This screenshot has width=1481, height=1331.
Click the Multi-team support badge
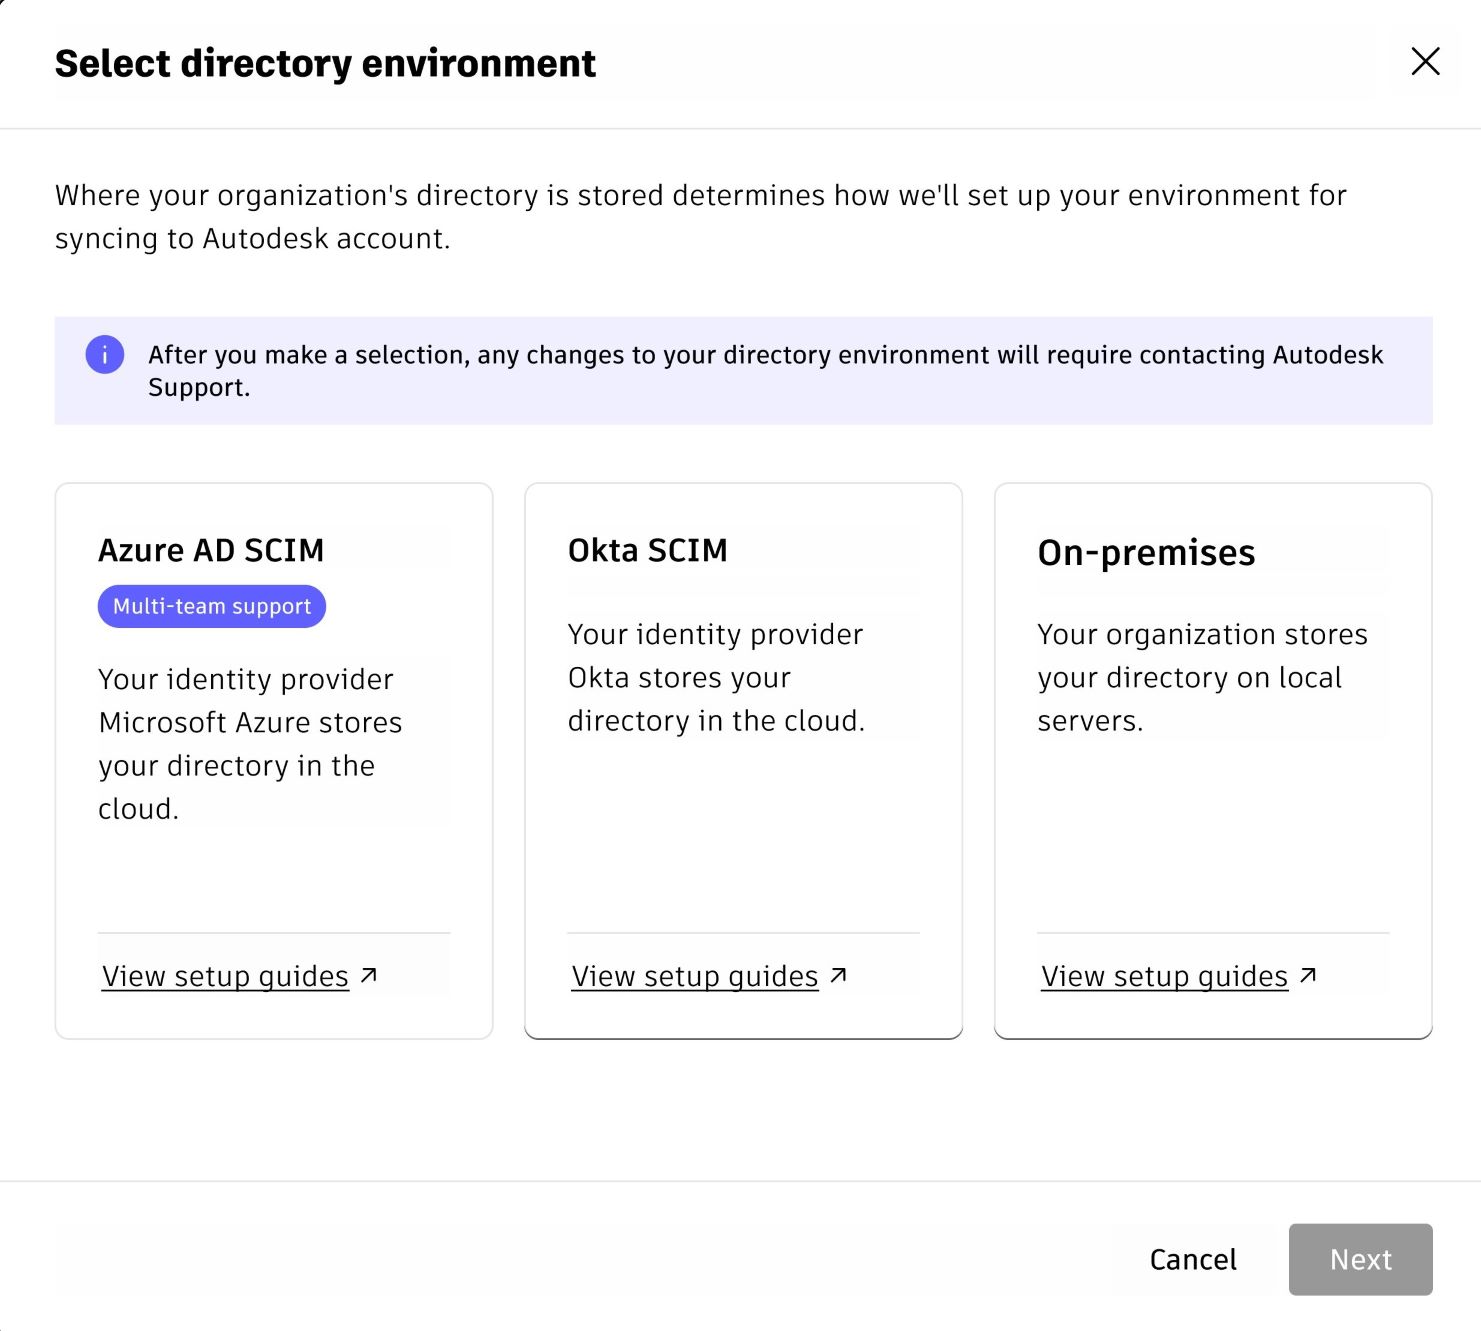[x=212, y=606]
